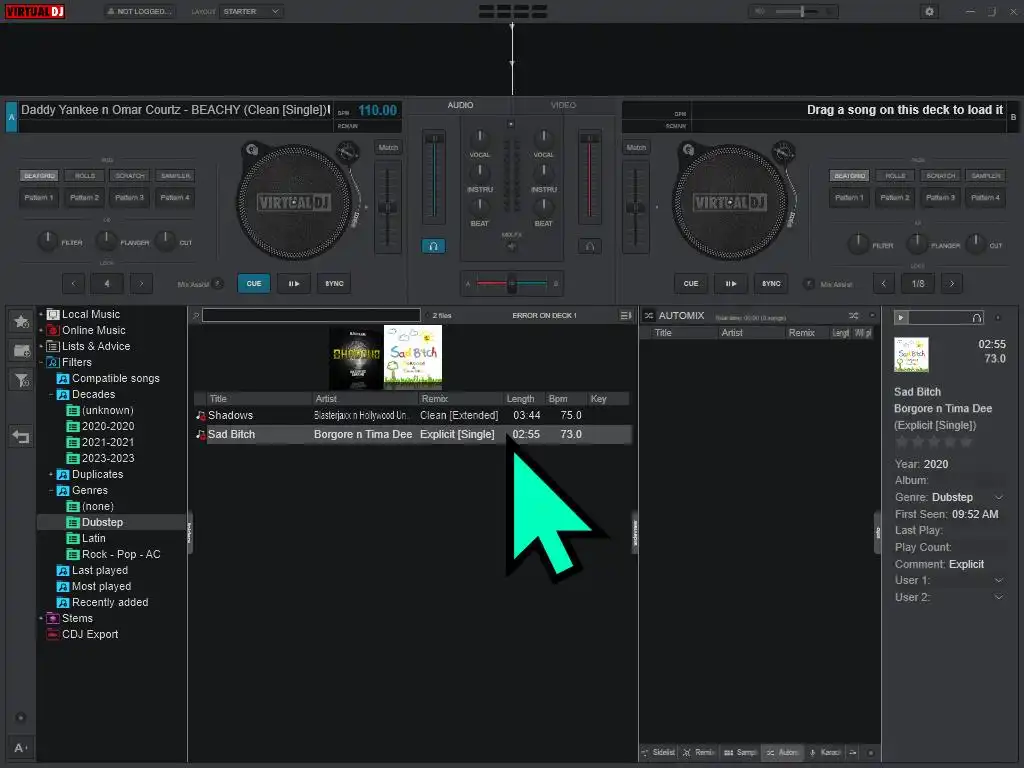Select the SAMPLER pad mode on deck B
The width and height of the screenshot is (1024, 768).
click(x=985, y=176)
